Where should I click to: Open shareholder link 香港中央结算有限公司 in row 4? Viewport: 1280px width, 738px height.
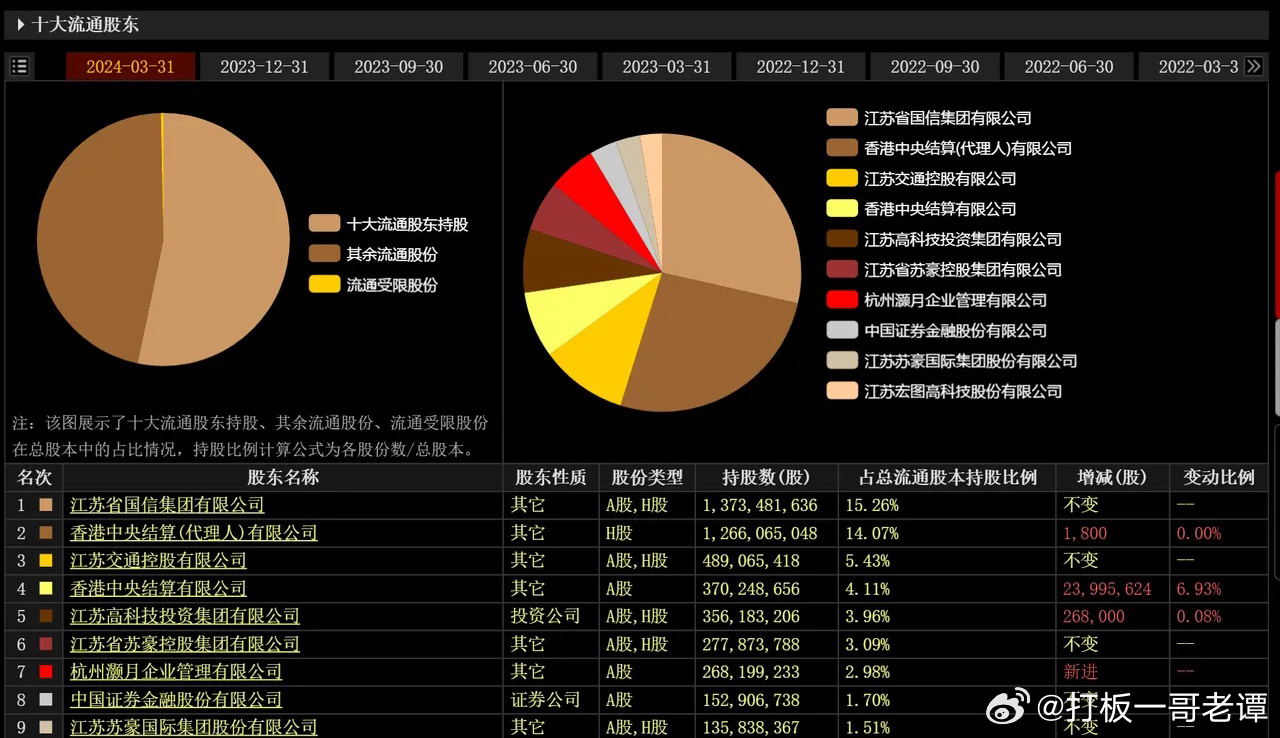158,589
